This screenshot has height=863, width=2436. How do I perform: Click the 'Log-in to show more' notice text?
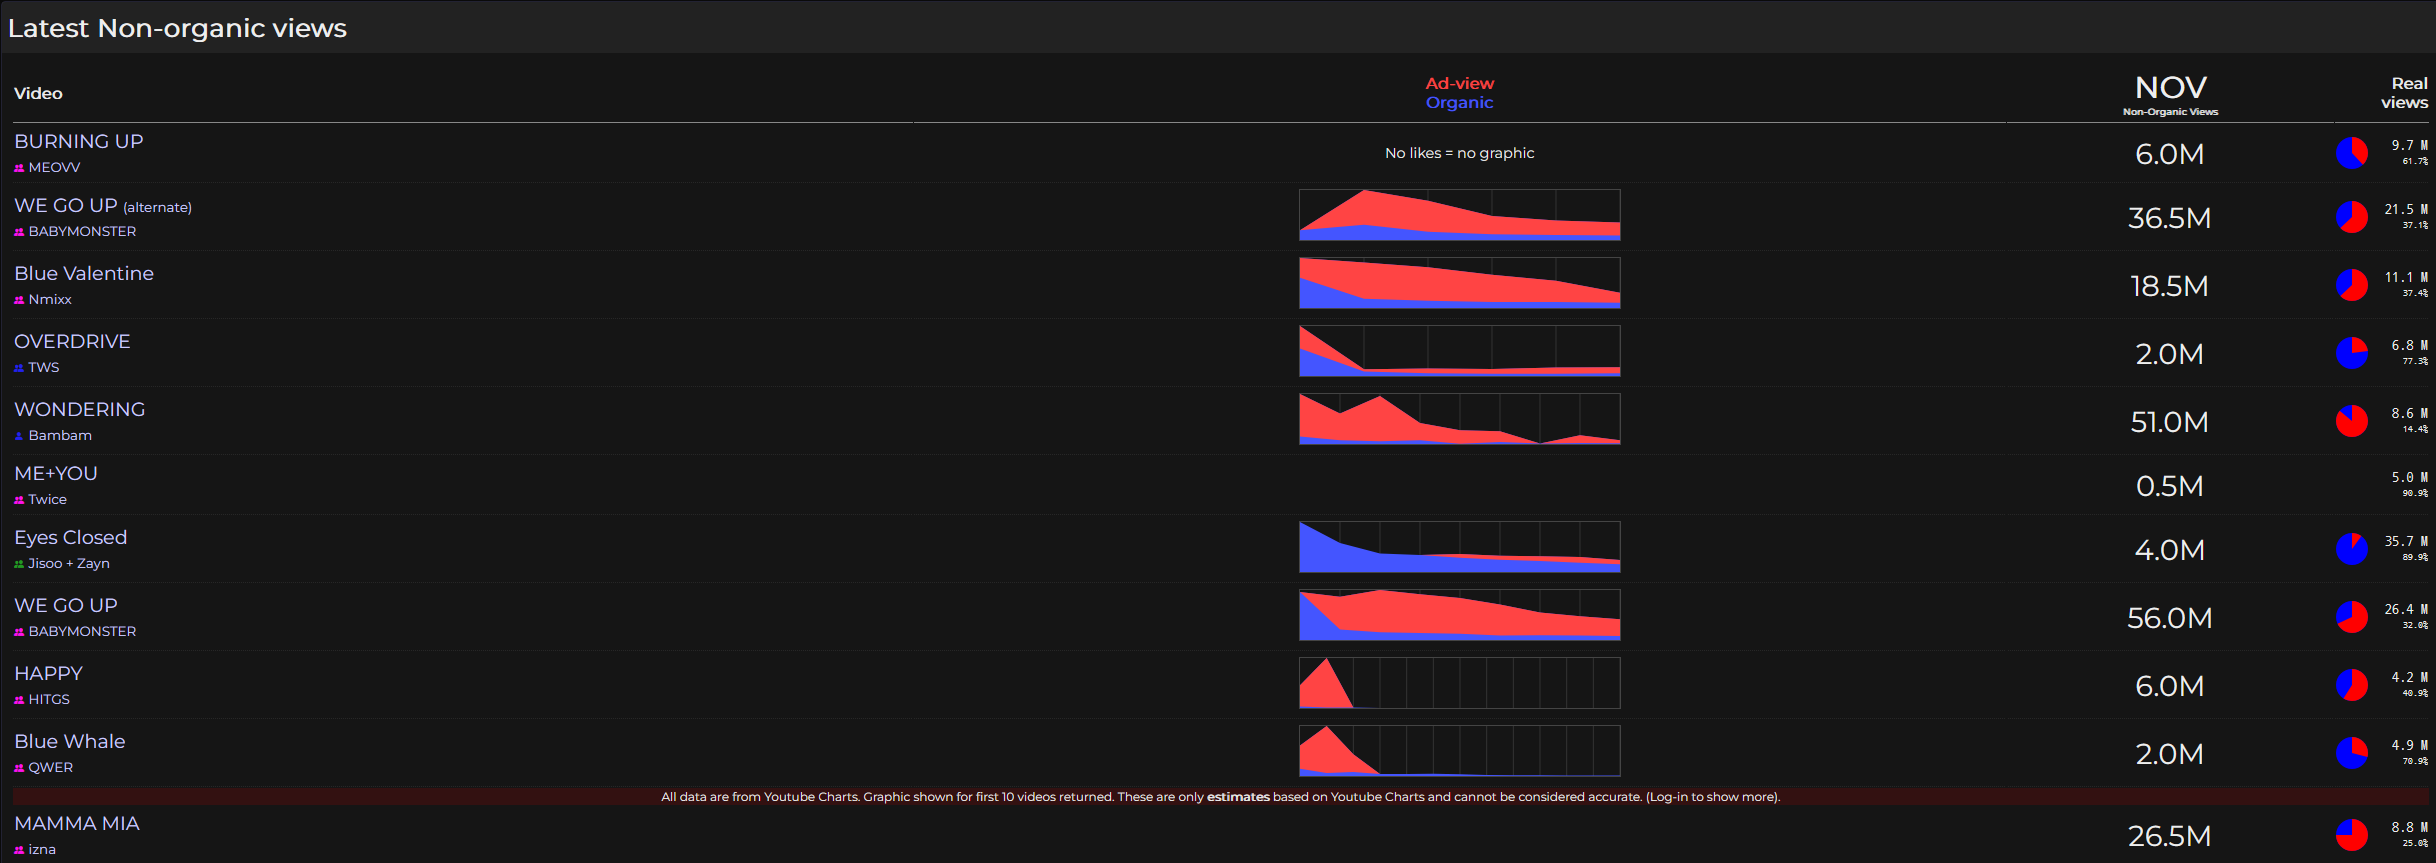pos(1713,797)
